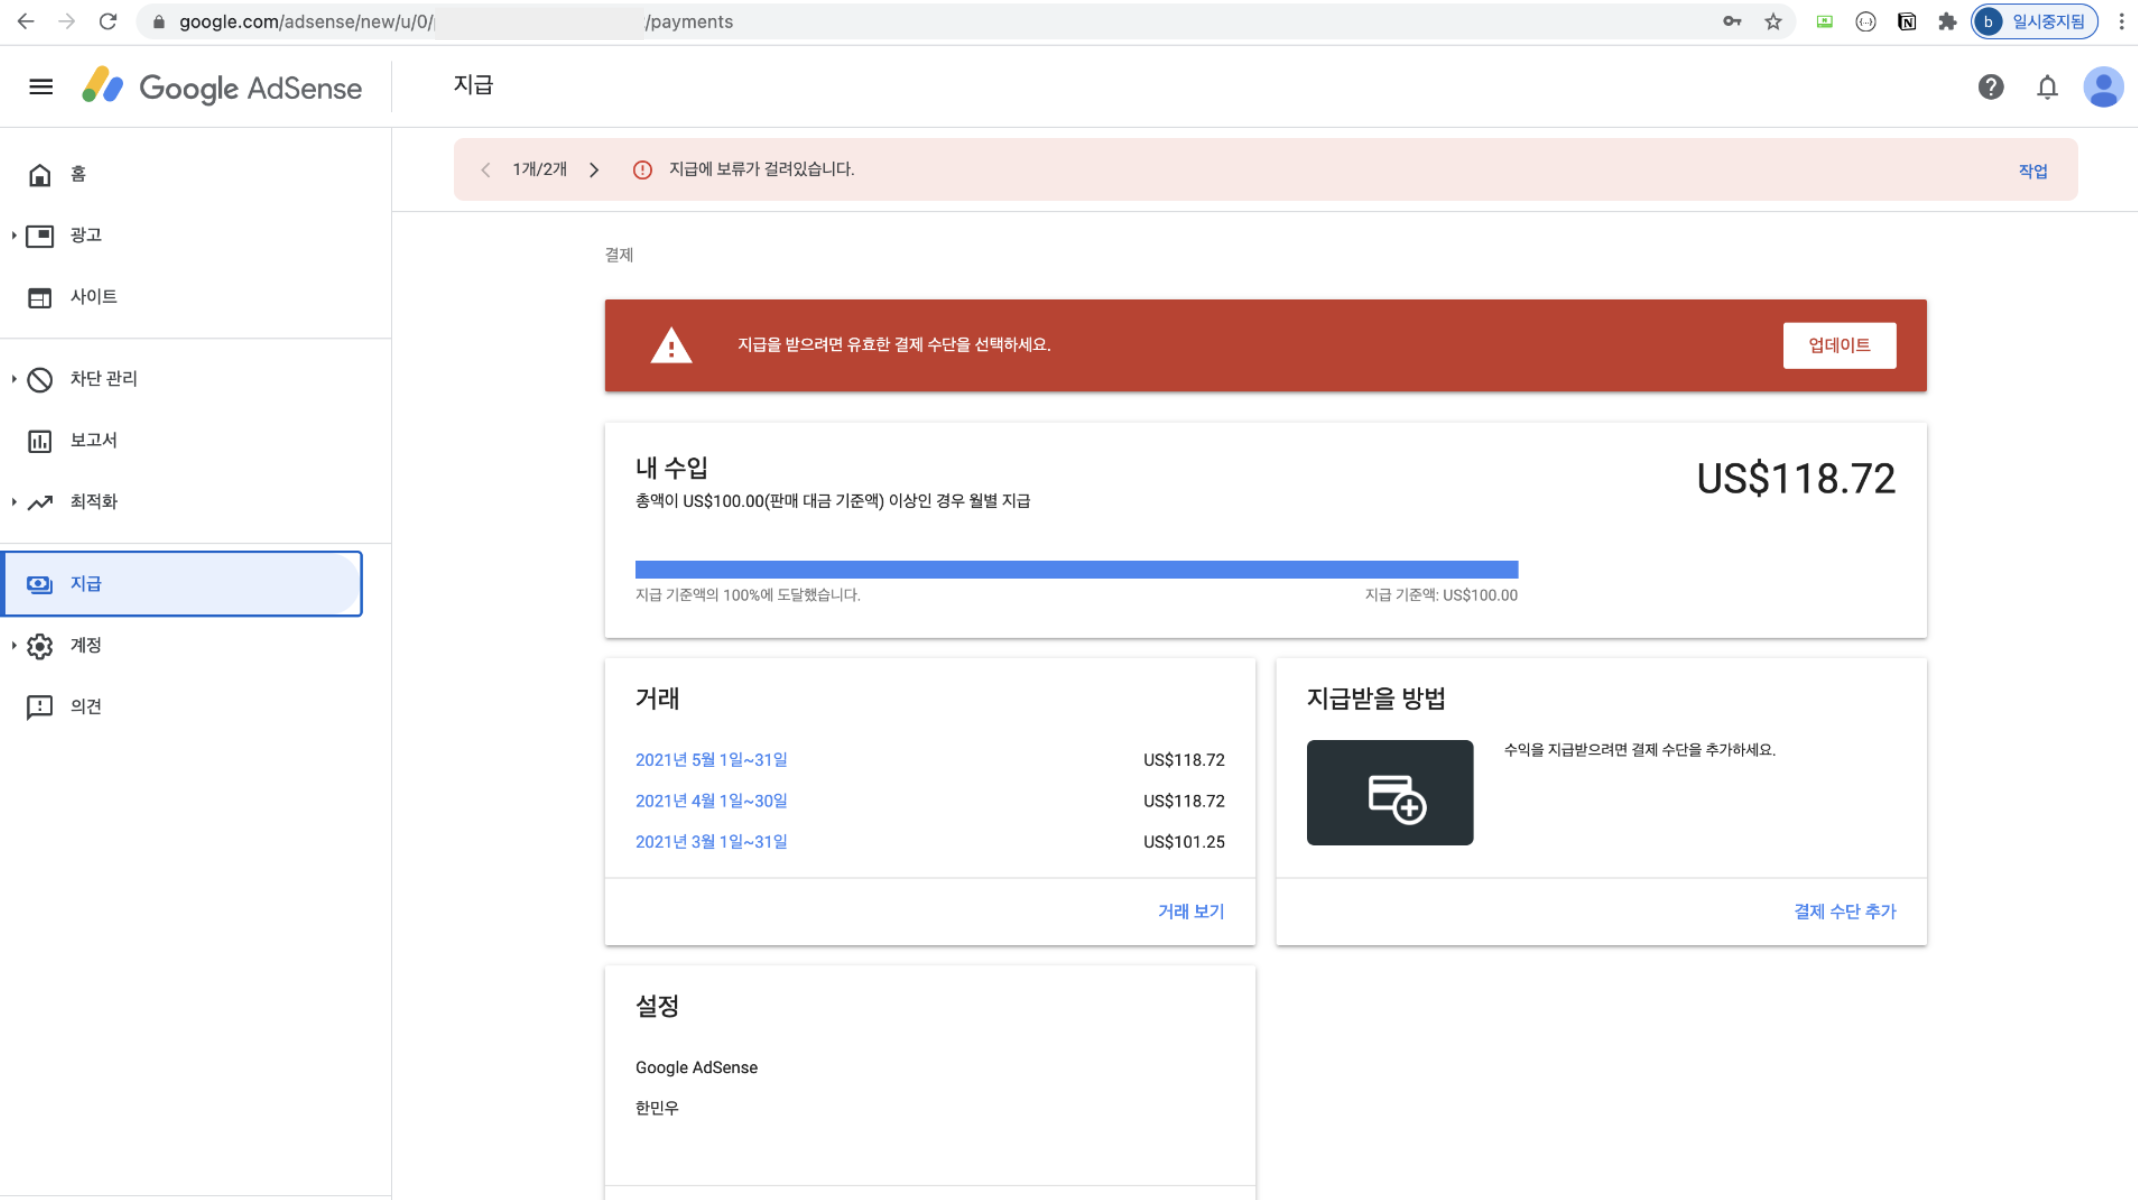Open the 보고서 sidebar item
This screenshot has width=2138, height=1200.
(93, 440)
